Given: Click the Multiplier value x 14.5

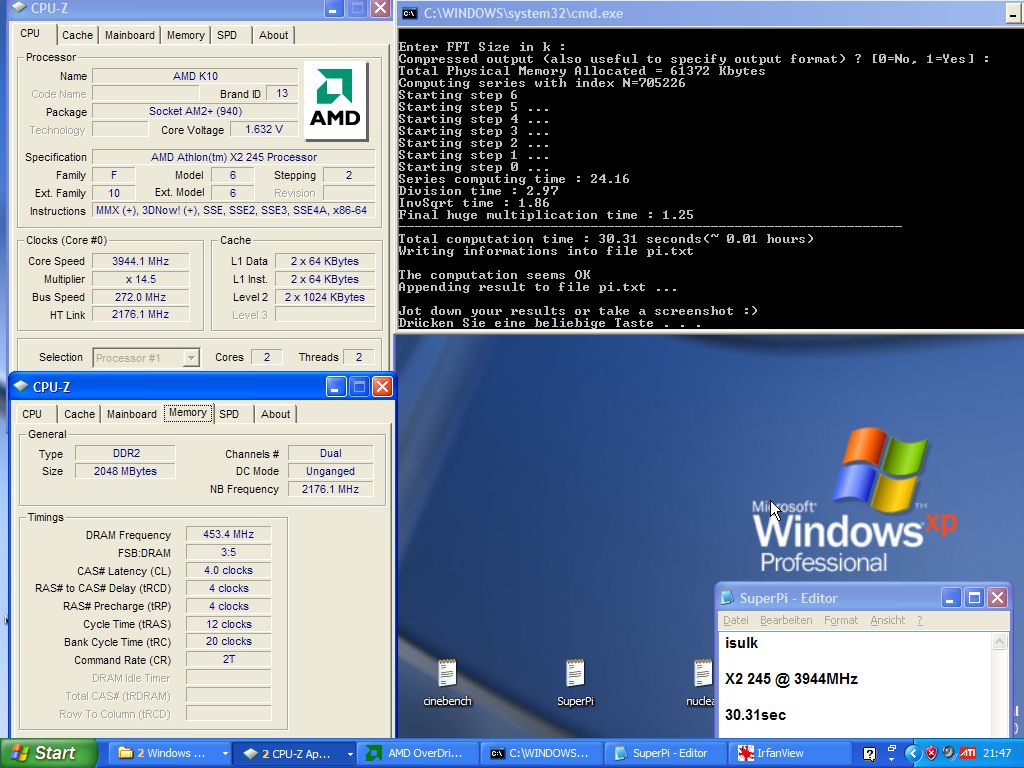Looking at the screenshot, I should (x=140, y=279).
